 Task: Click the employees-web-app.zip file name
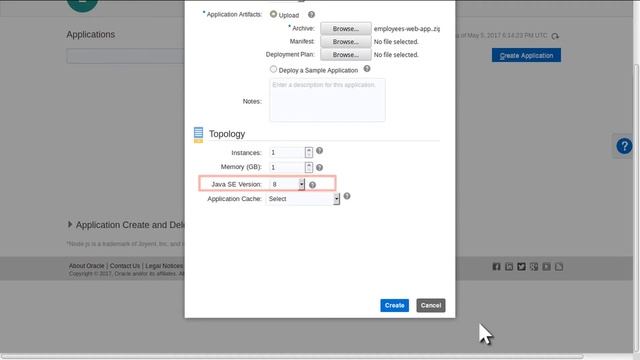[407, 29]
